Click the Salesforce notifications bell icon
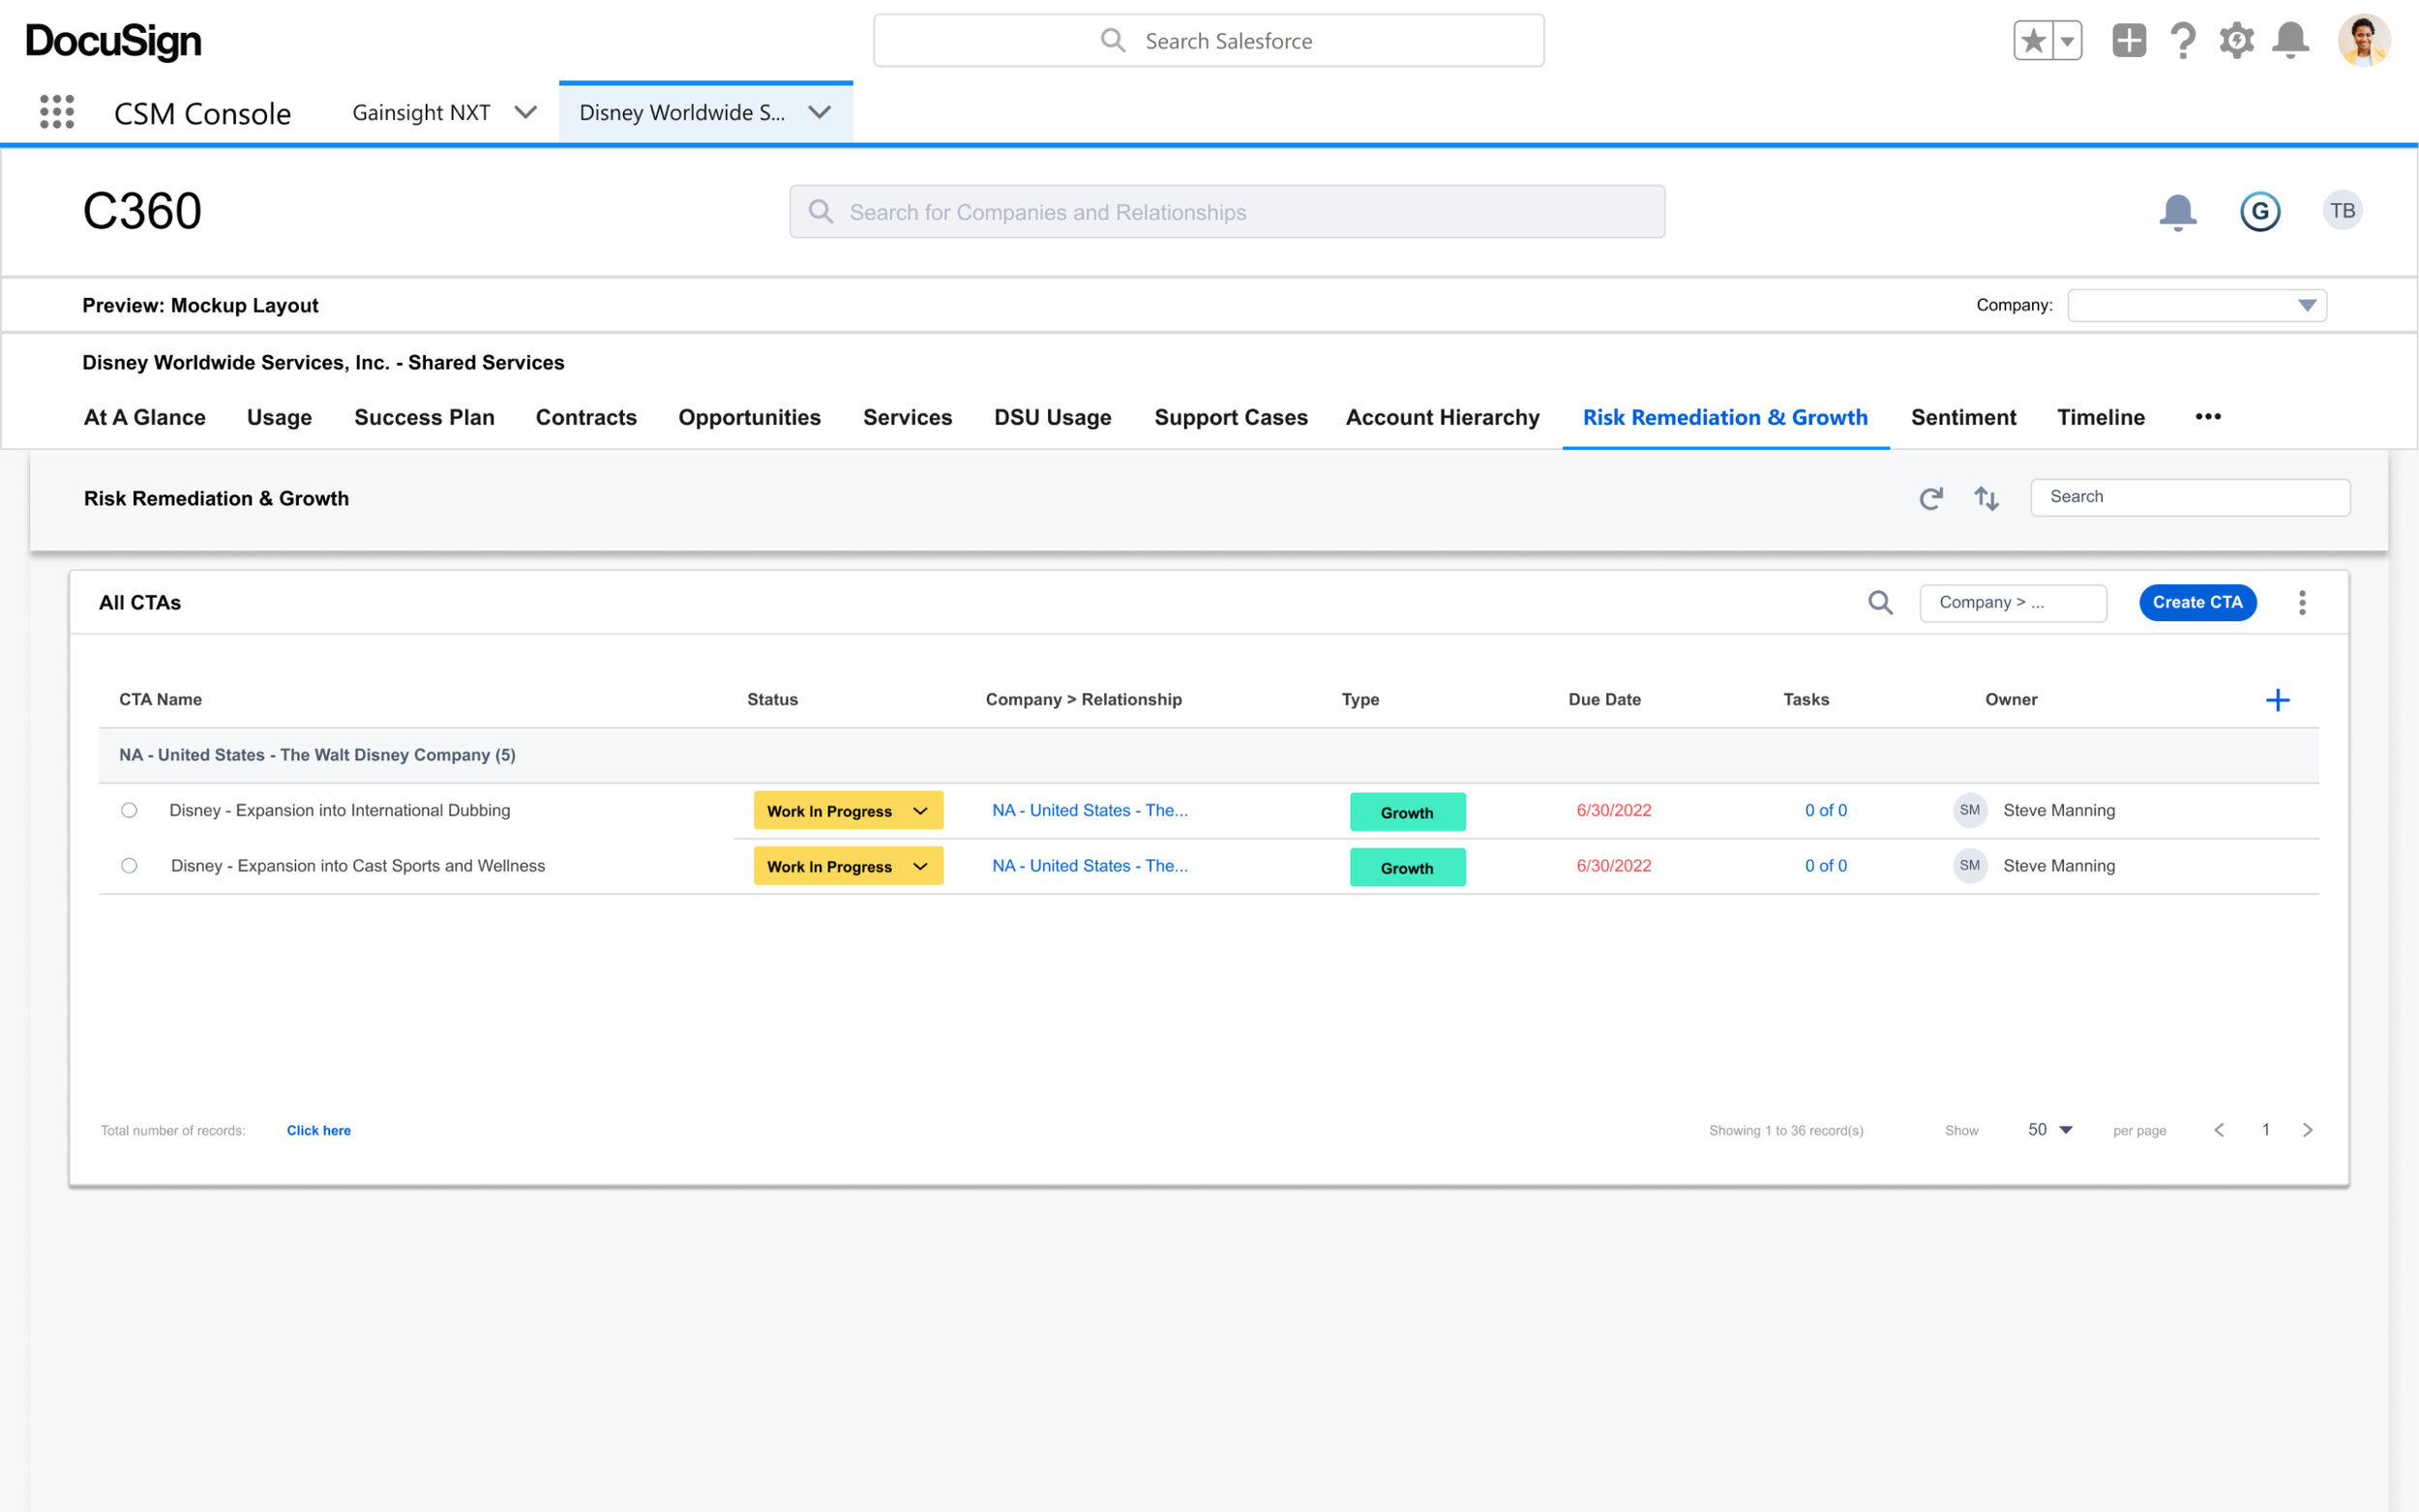 2290,41
